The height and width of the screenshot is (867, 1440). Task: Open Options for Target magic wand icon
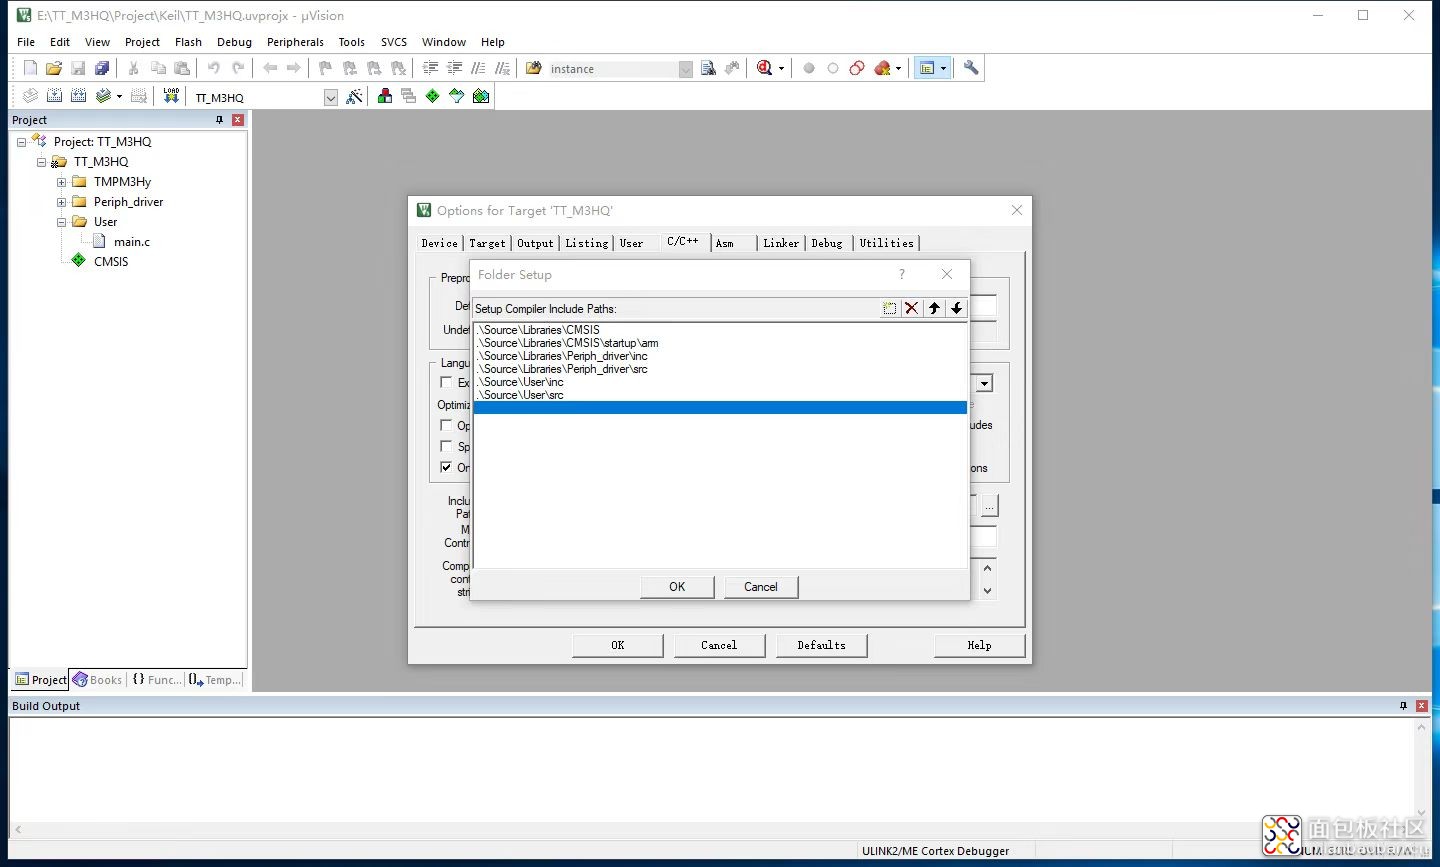pyautogui.click(x=354, y=96)
